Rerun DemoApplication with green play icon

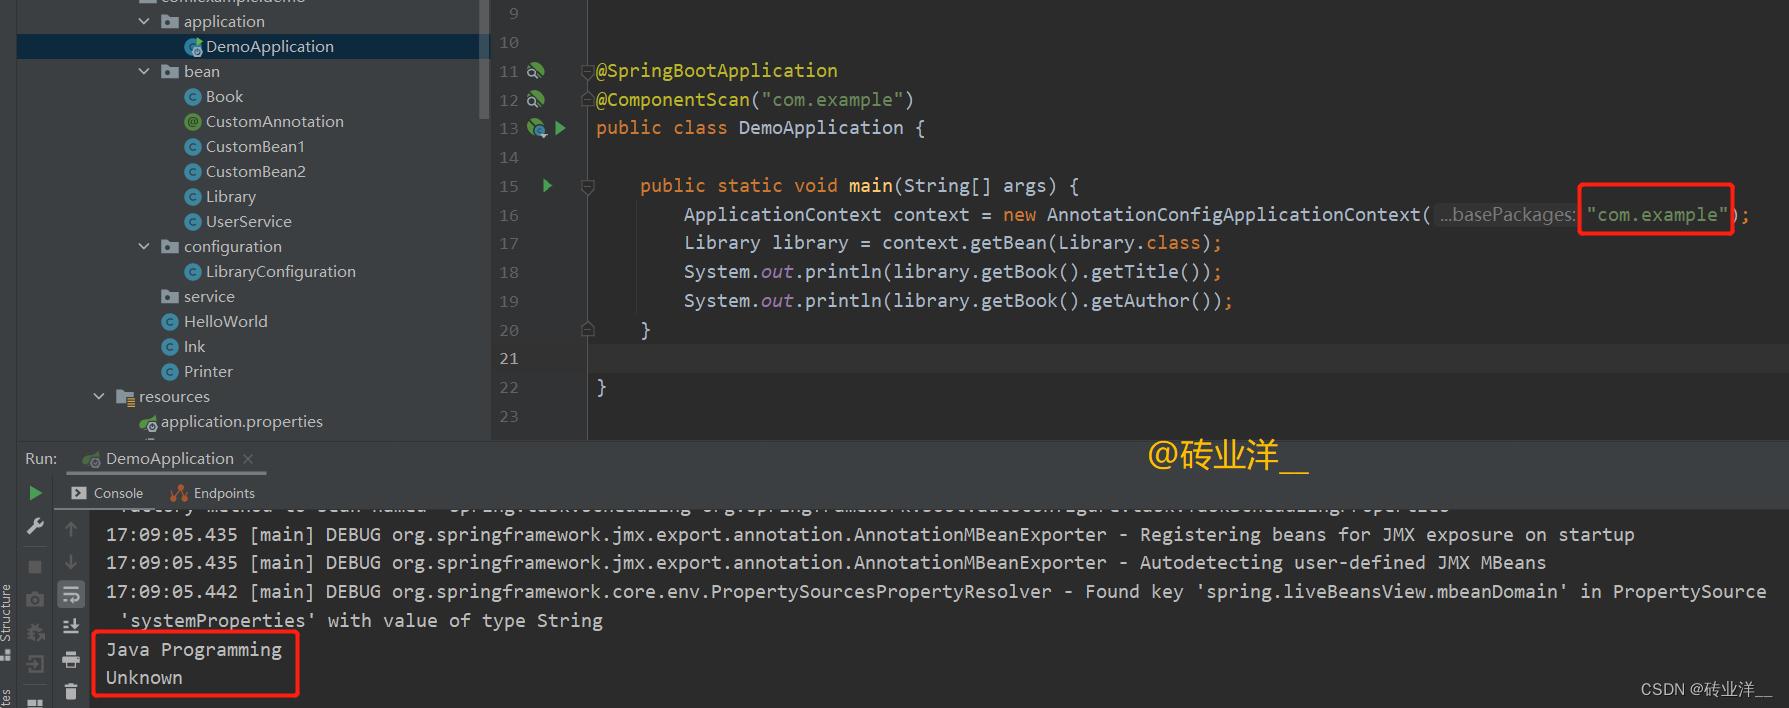[35, 493]
